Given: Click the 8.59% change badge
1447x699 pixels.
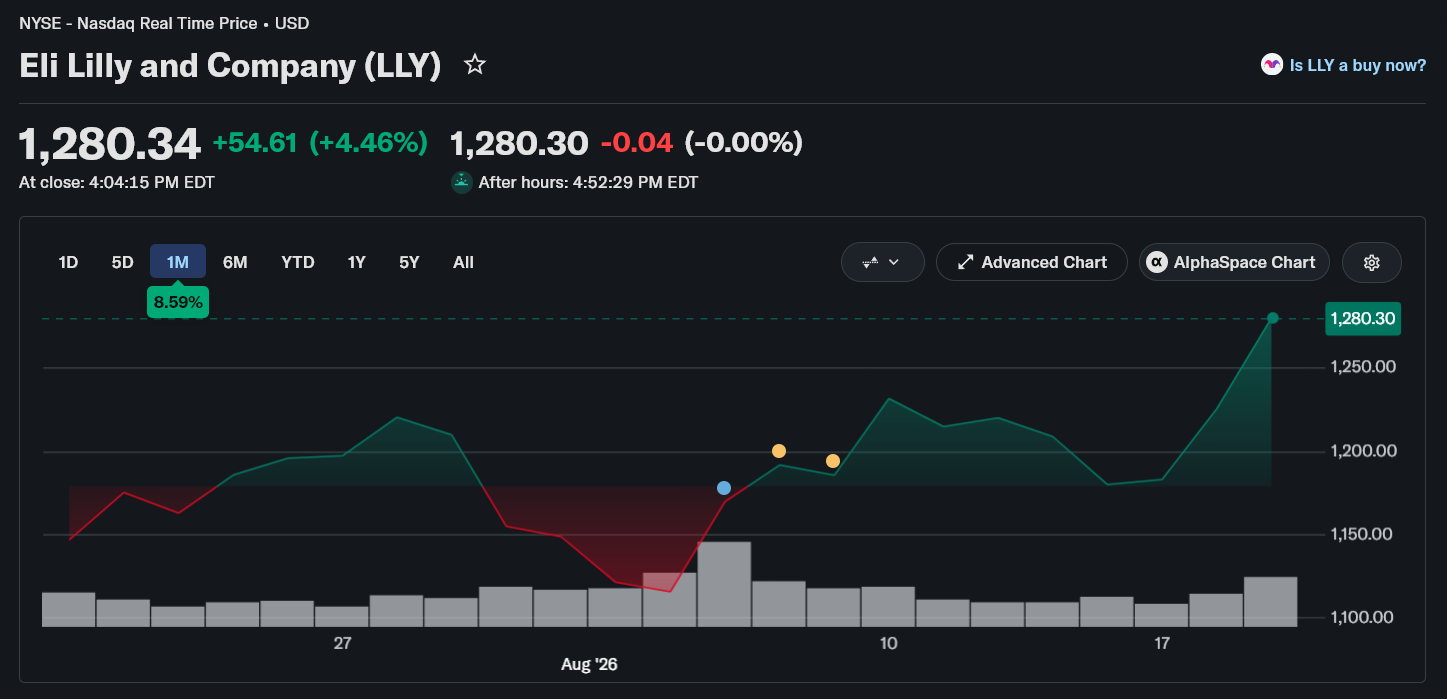Looking at the screenshot, I should tap(178, 301).
